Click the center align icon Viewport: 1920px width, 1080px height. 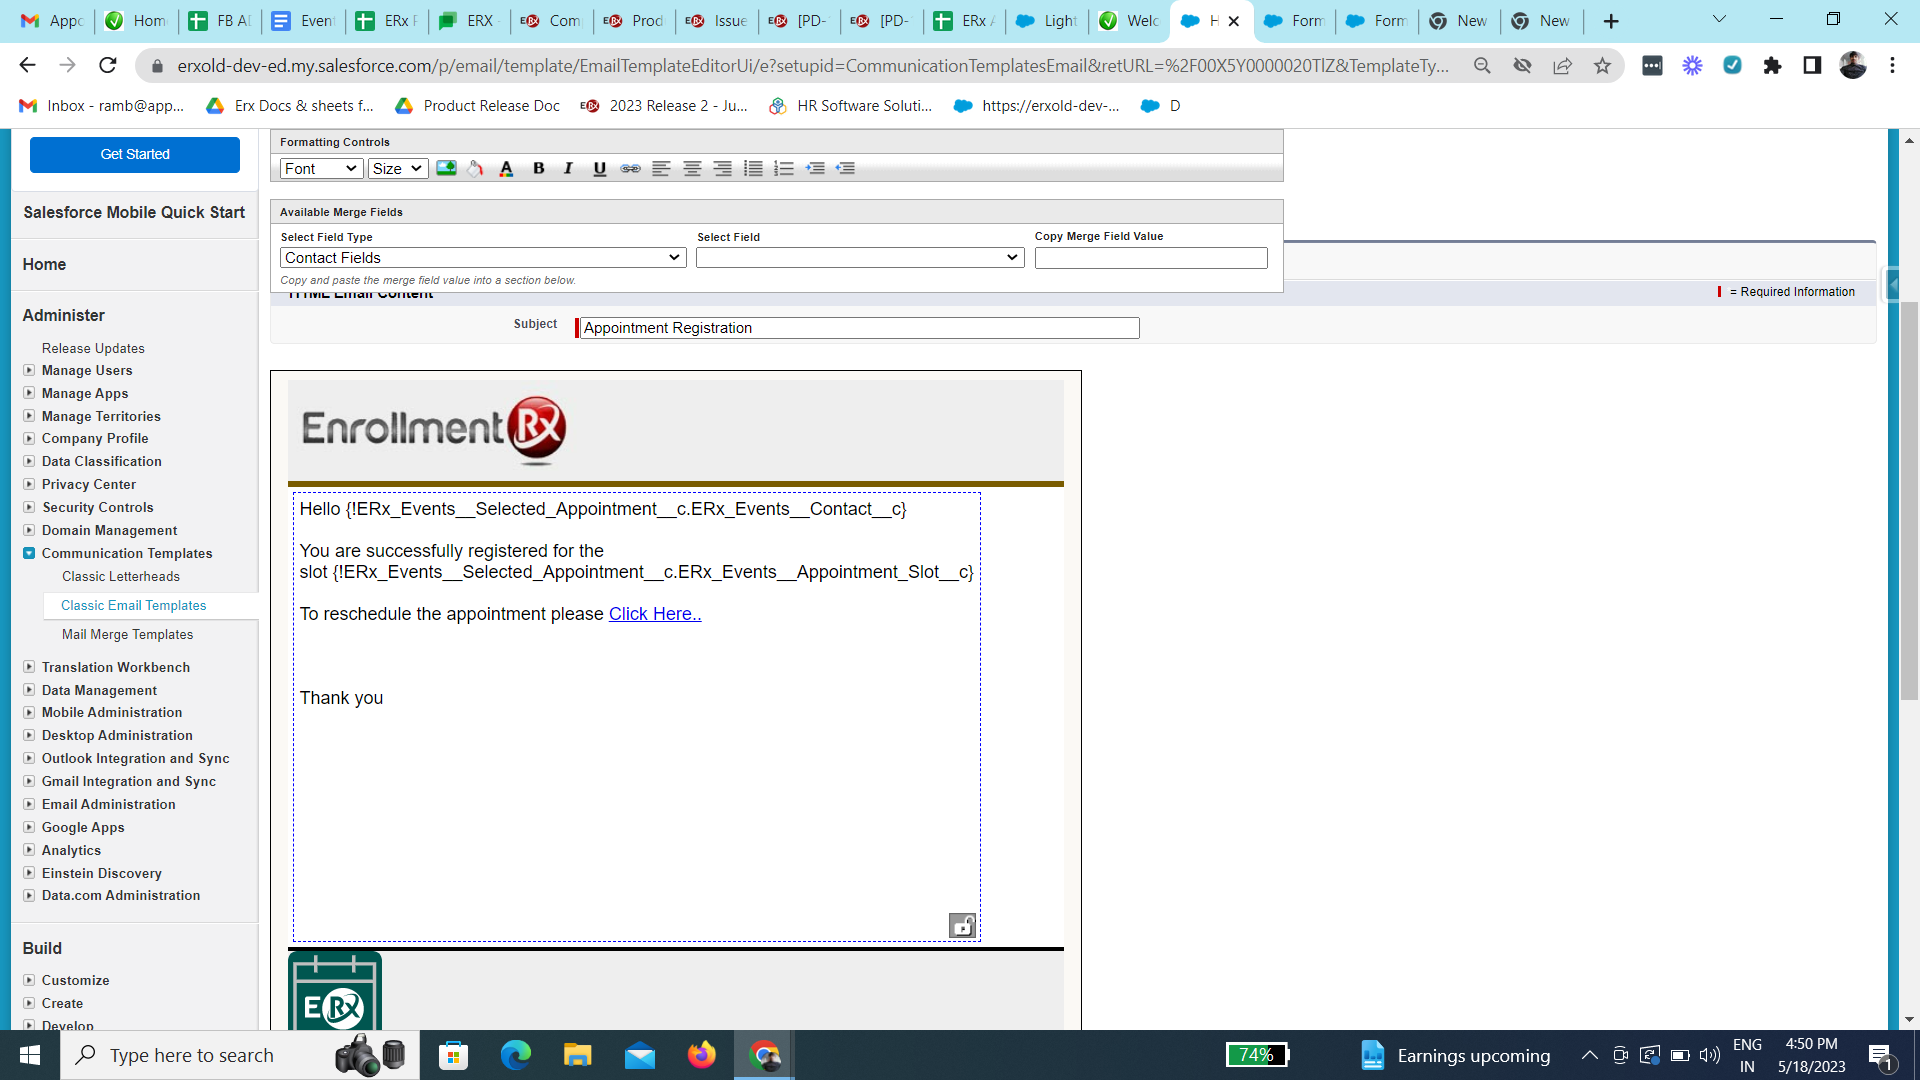pos(692,168)
